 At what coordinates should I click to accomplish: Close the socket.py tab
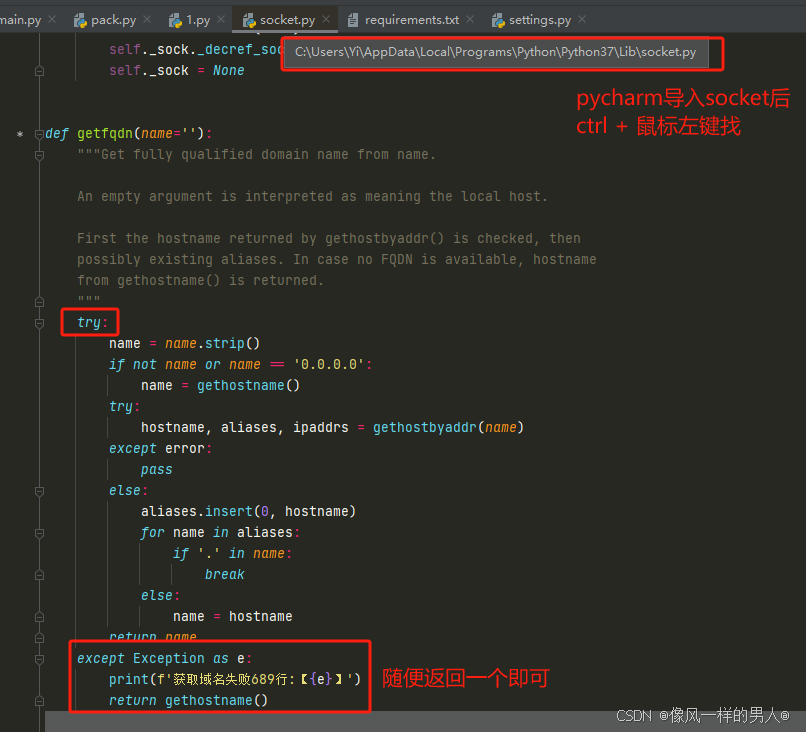coord(326,20)
